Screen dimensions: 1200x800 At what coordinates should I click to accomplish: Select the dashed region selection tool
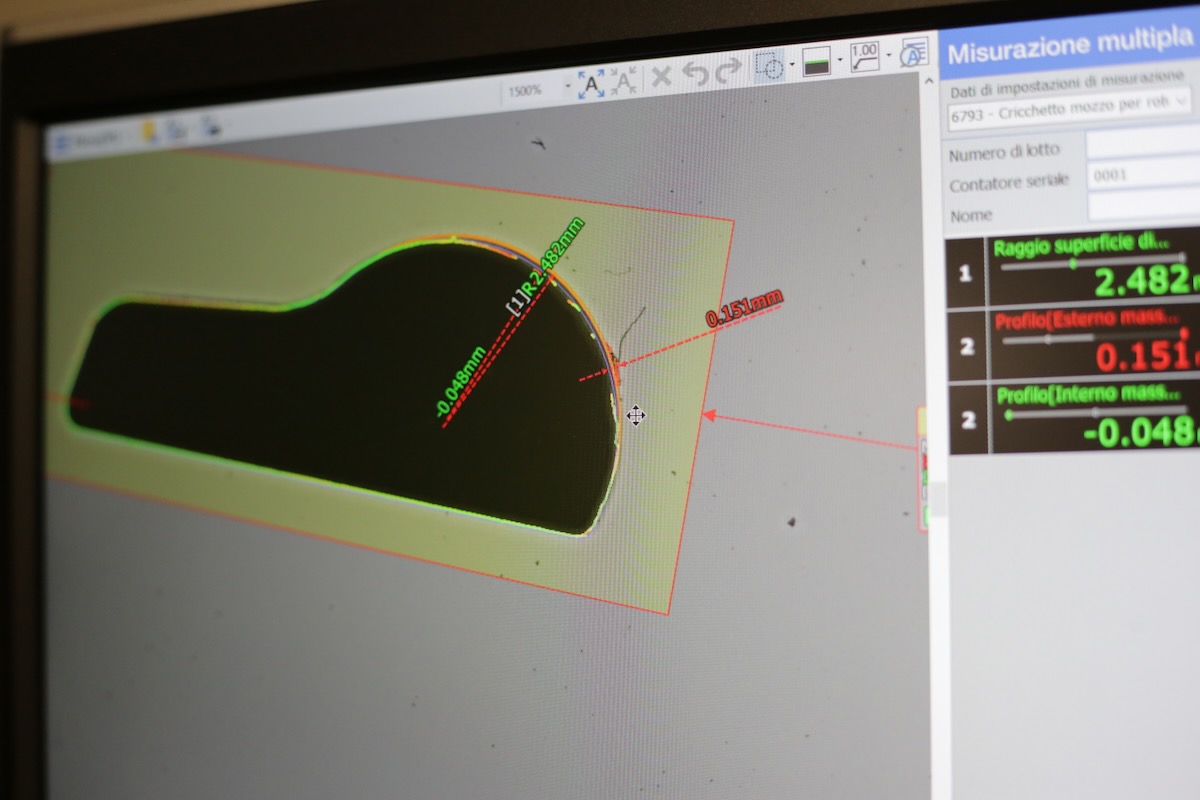(769, 66)
